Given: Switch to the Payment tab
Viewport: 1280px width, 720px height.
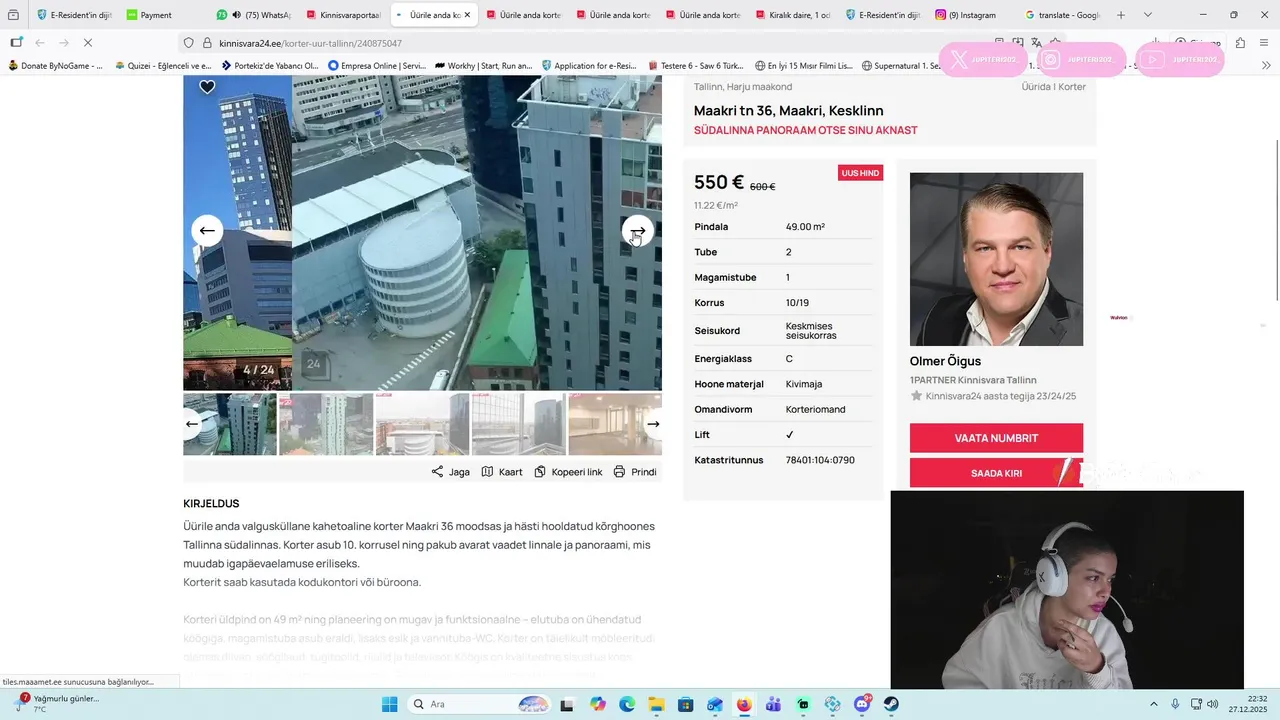Looking at the screenshot, I should coord(162,15).
